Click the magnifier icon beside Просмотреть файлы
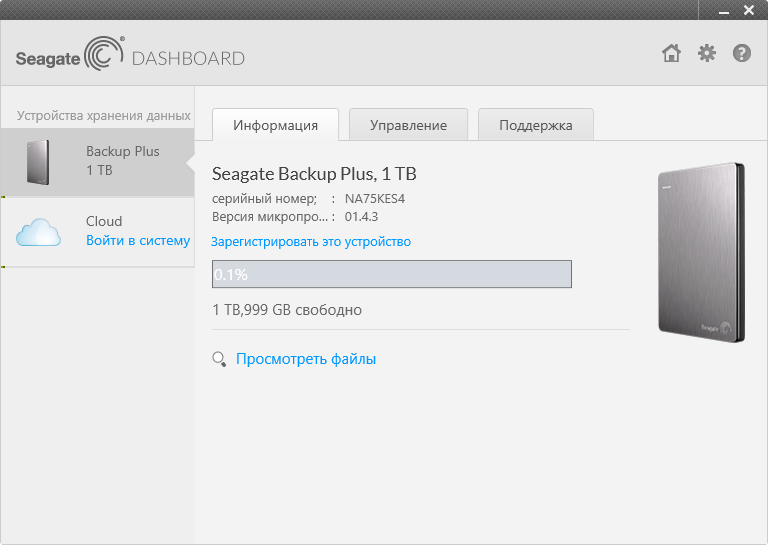 pyautogui.click(x=219, y=359)
